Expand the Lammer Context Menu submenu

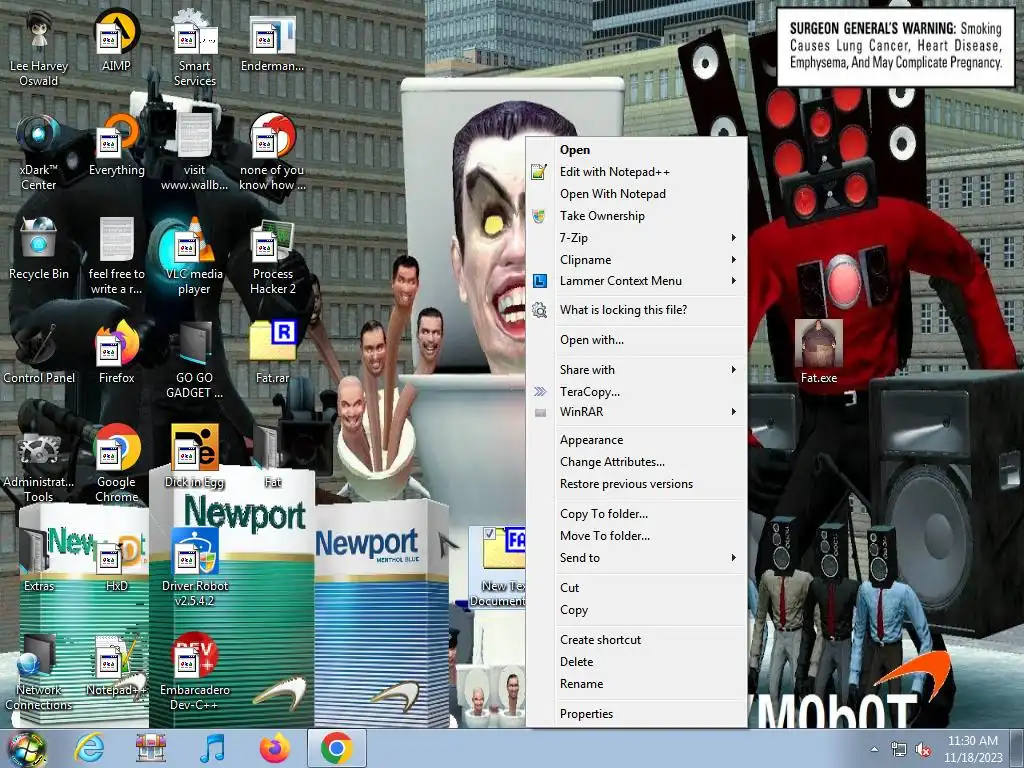click(636, 281)
